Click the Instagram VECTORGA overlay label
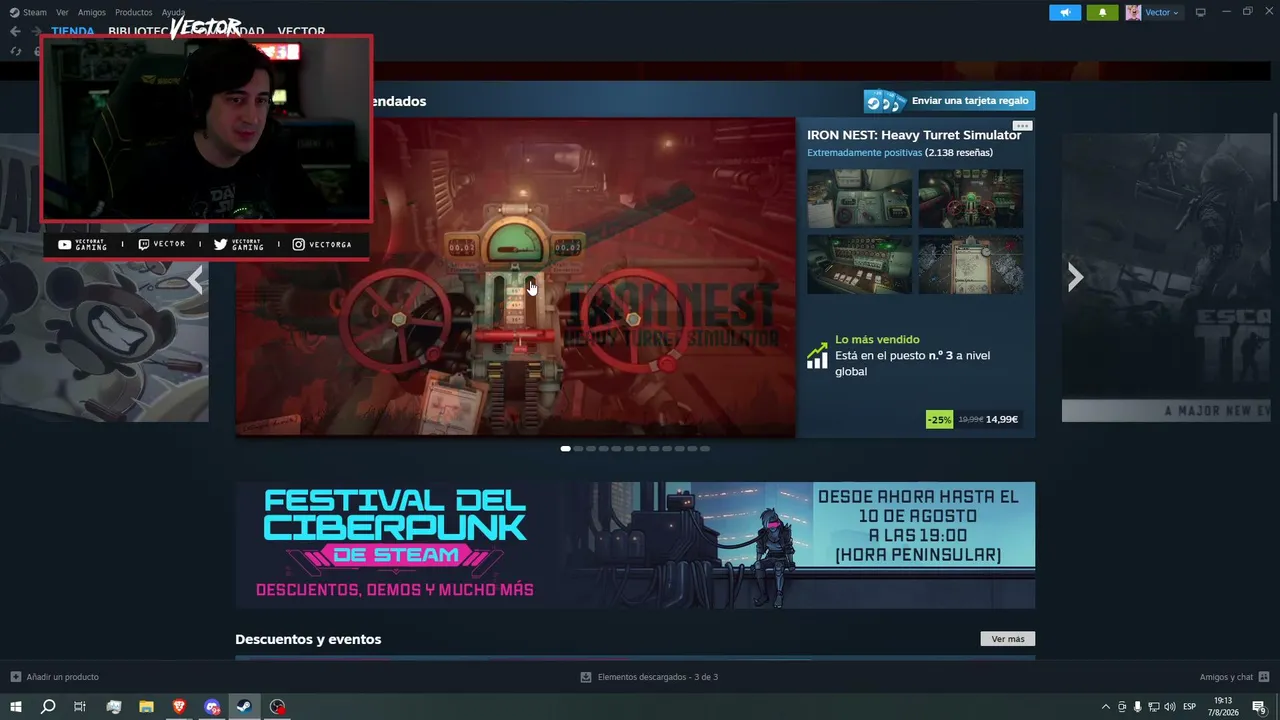Viewport: 1280px width, 720px height. coord(331,244)
